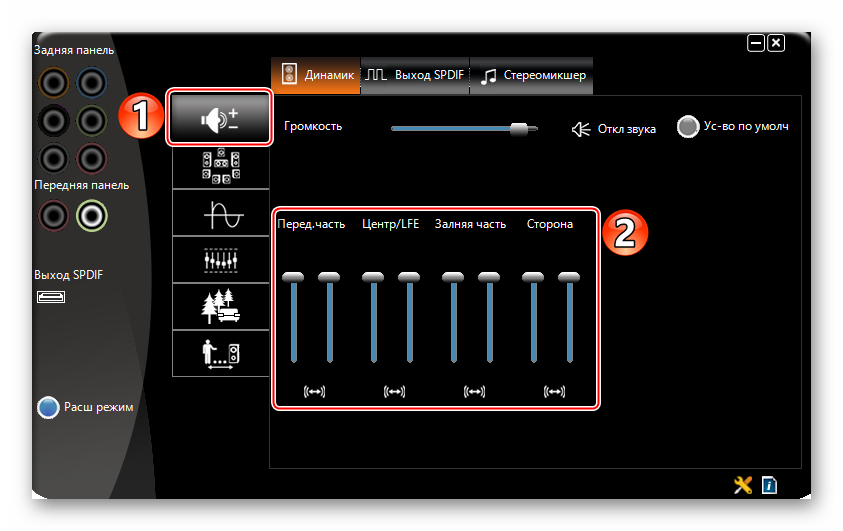Open the volume control sidebar section

tap(219, 120)
